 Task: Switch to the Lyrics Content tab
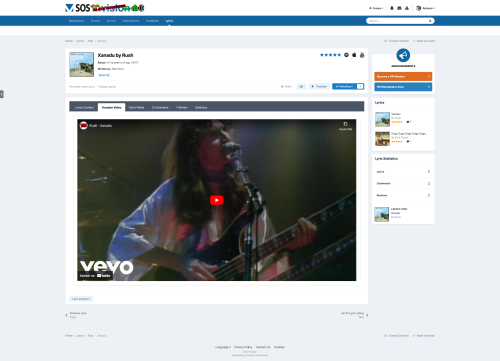click(x=84, y=107)
